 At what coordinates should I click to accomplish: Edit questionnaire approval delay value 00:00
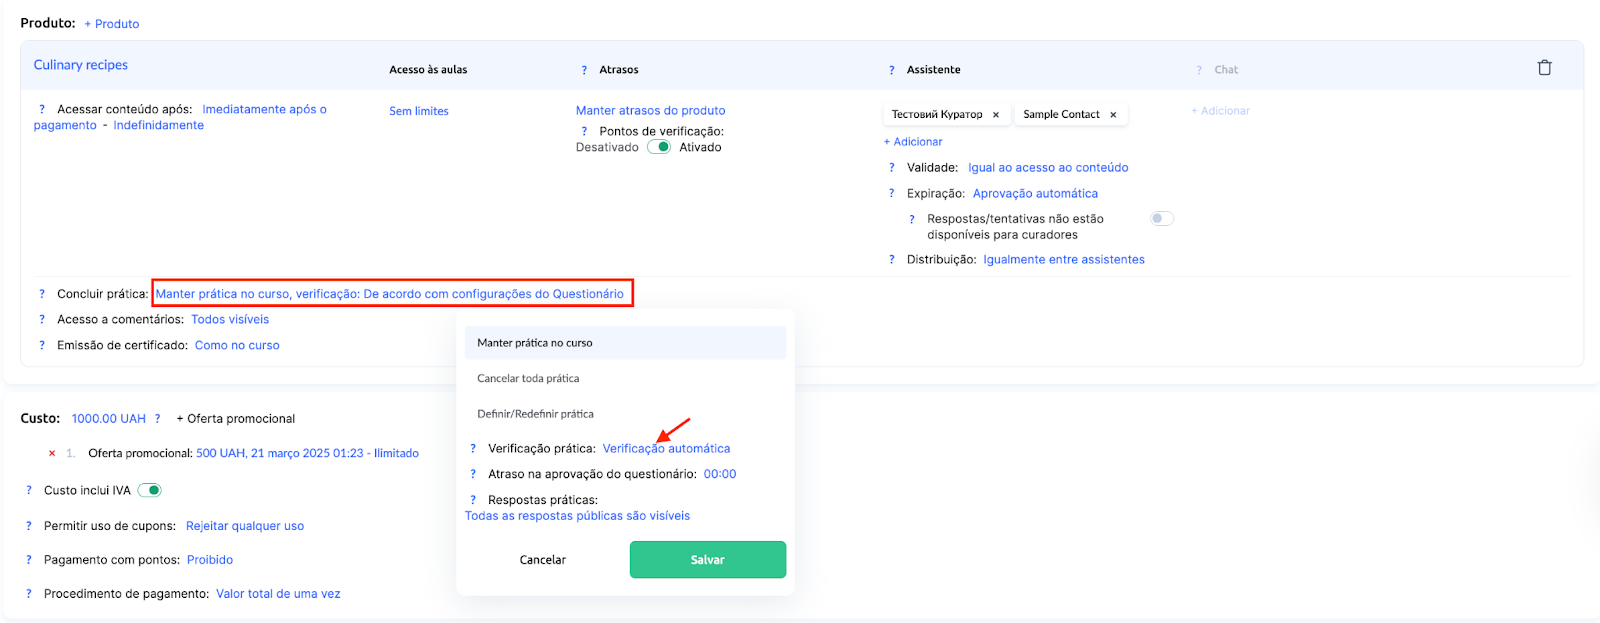719,475
